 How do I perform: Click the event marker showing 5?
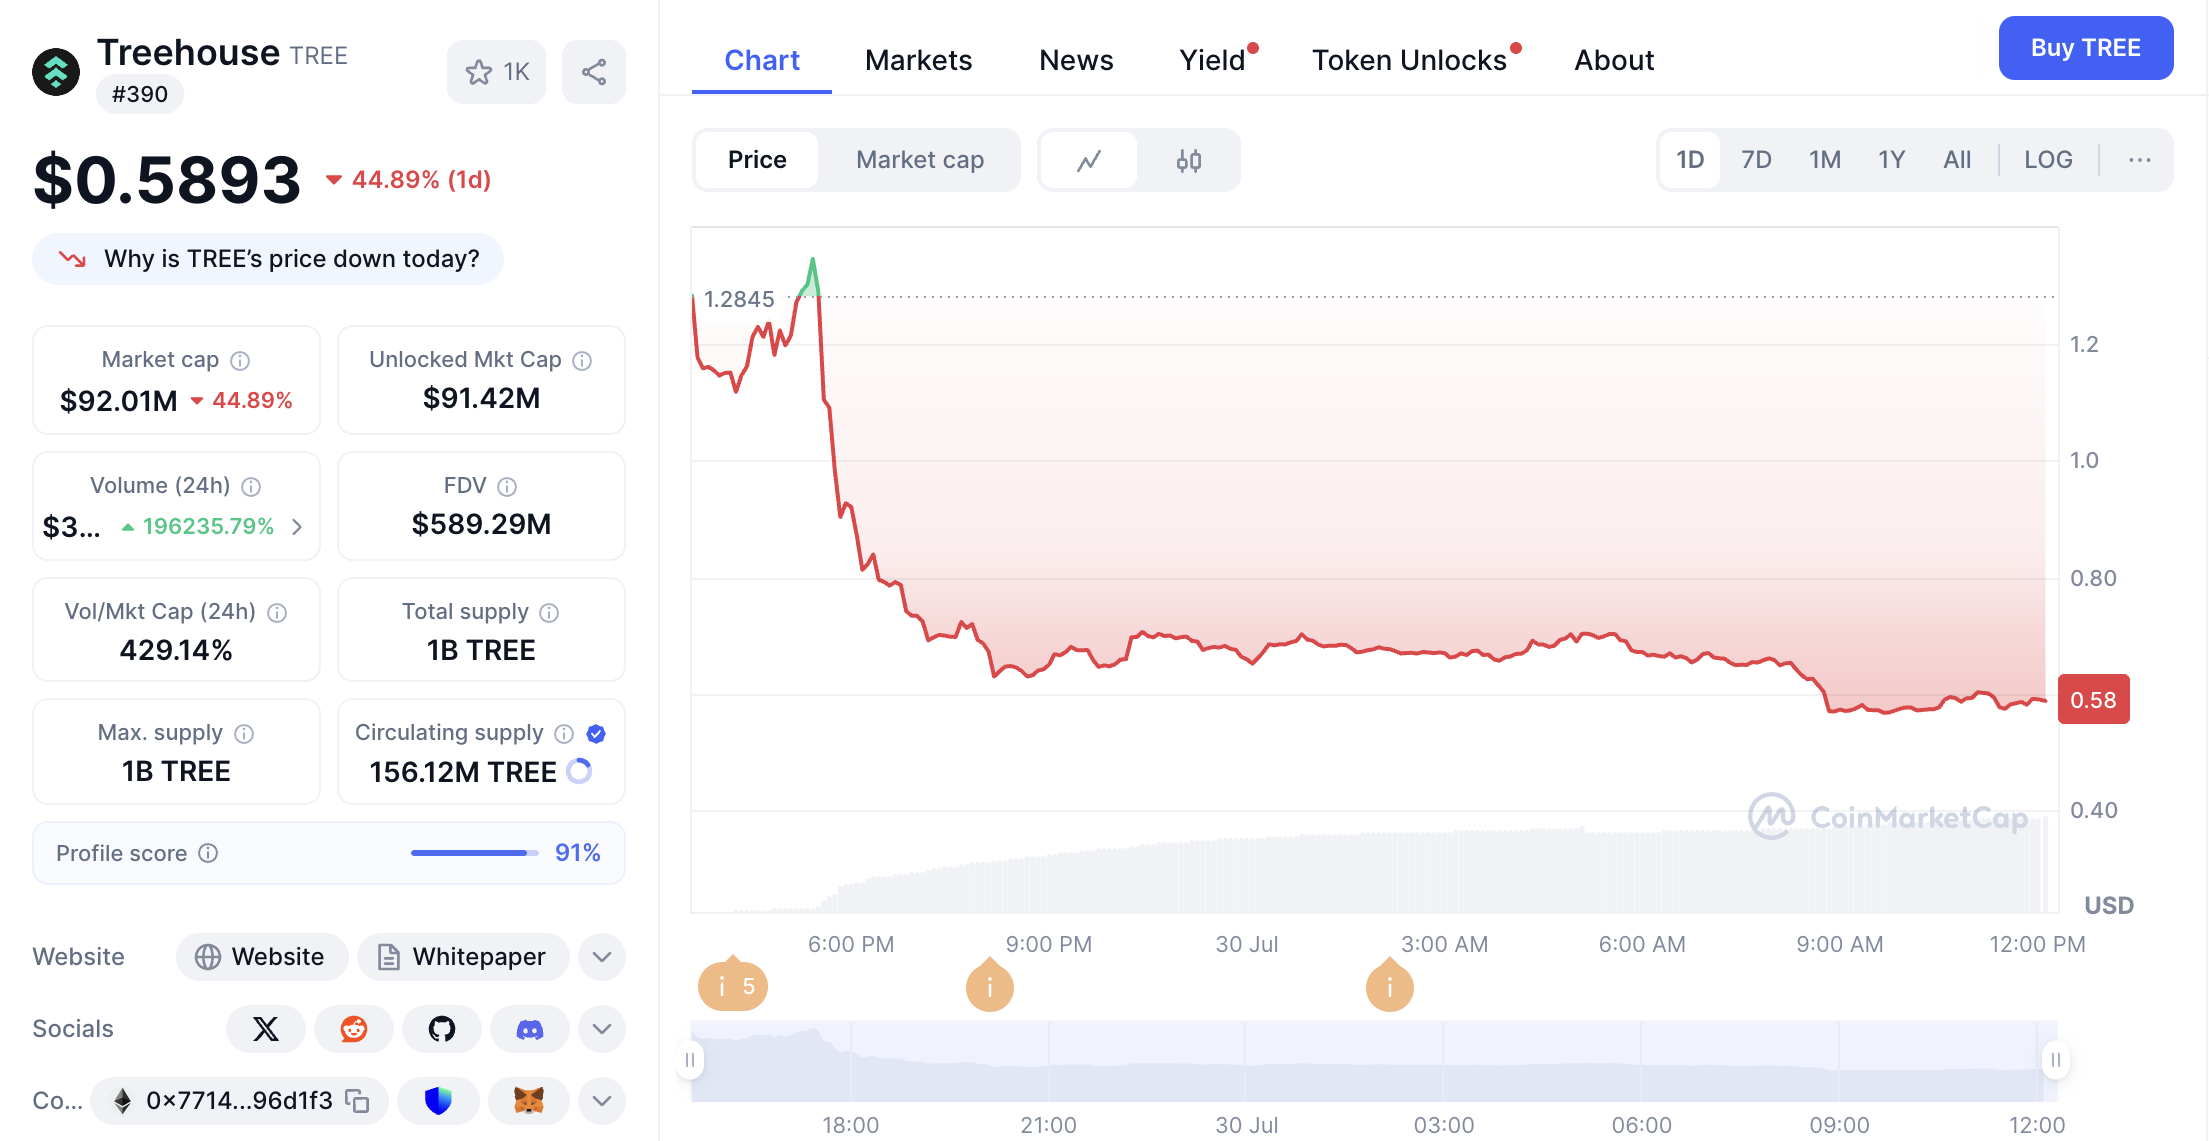[x=733, y=985]
